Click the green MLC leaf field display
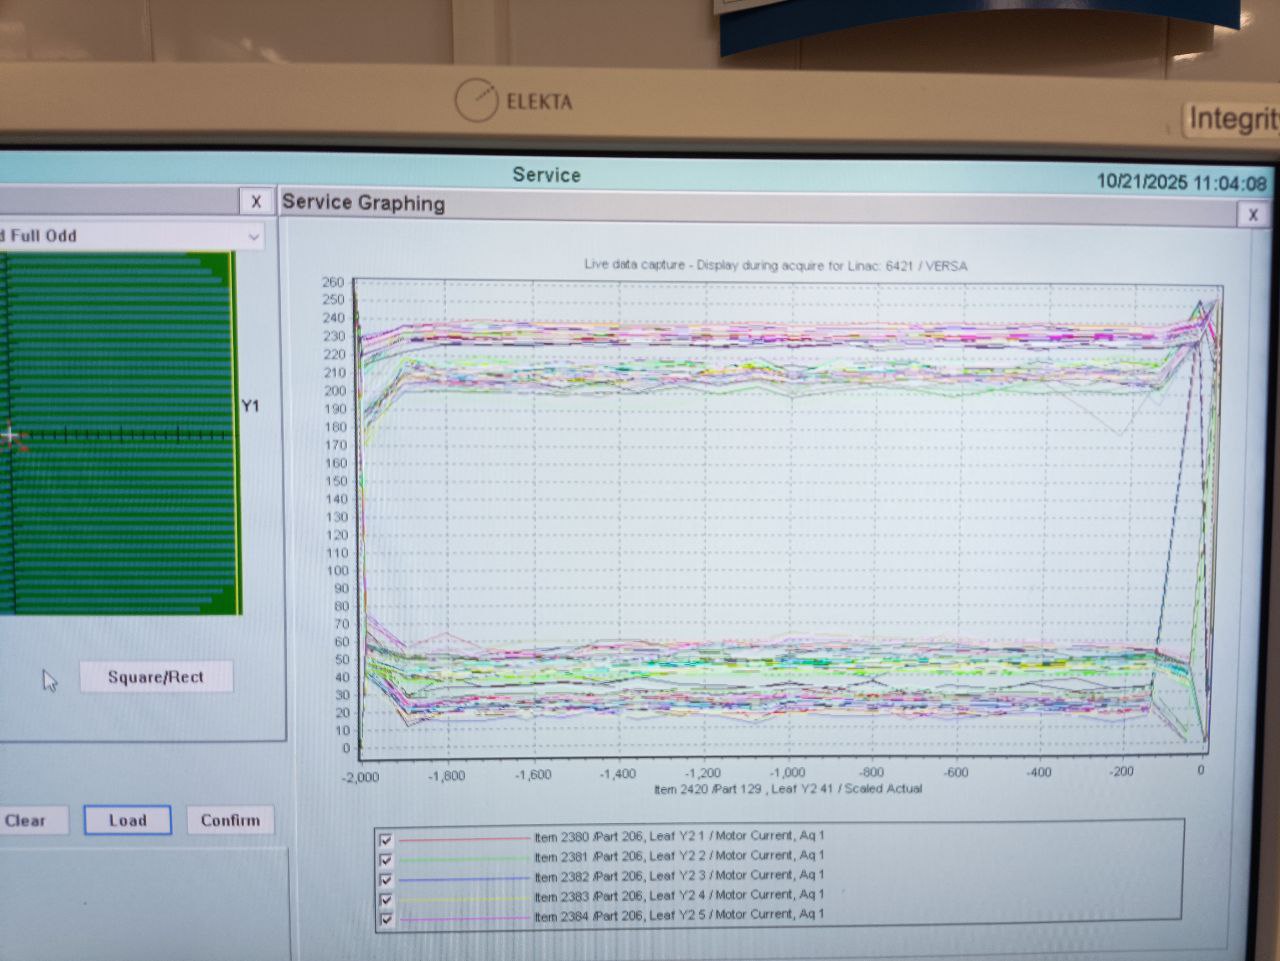 [118, 433]
